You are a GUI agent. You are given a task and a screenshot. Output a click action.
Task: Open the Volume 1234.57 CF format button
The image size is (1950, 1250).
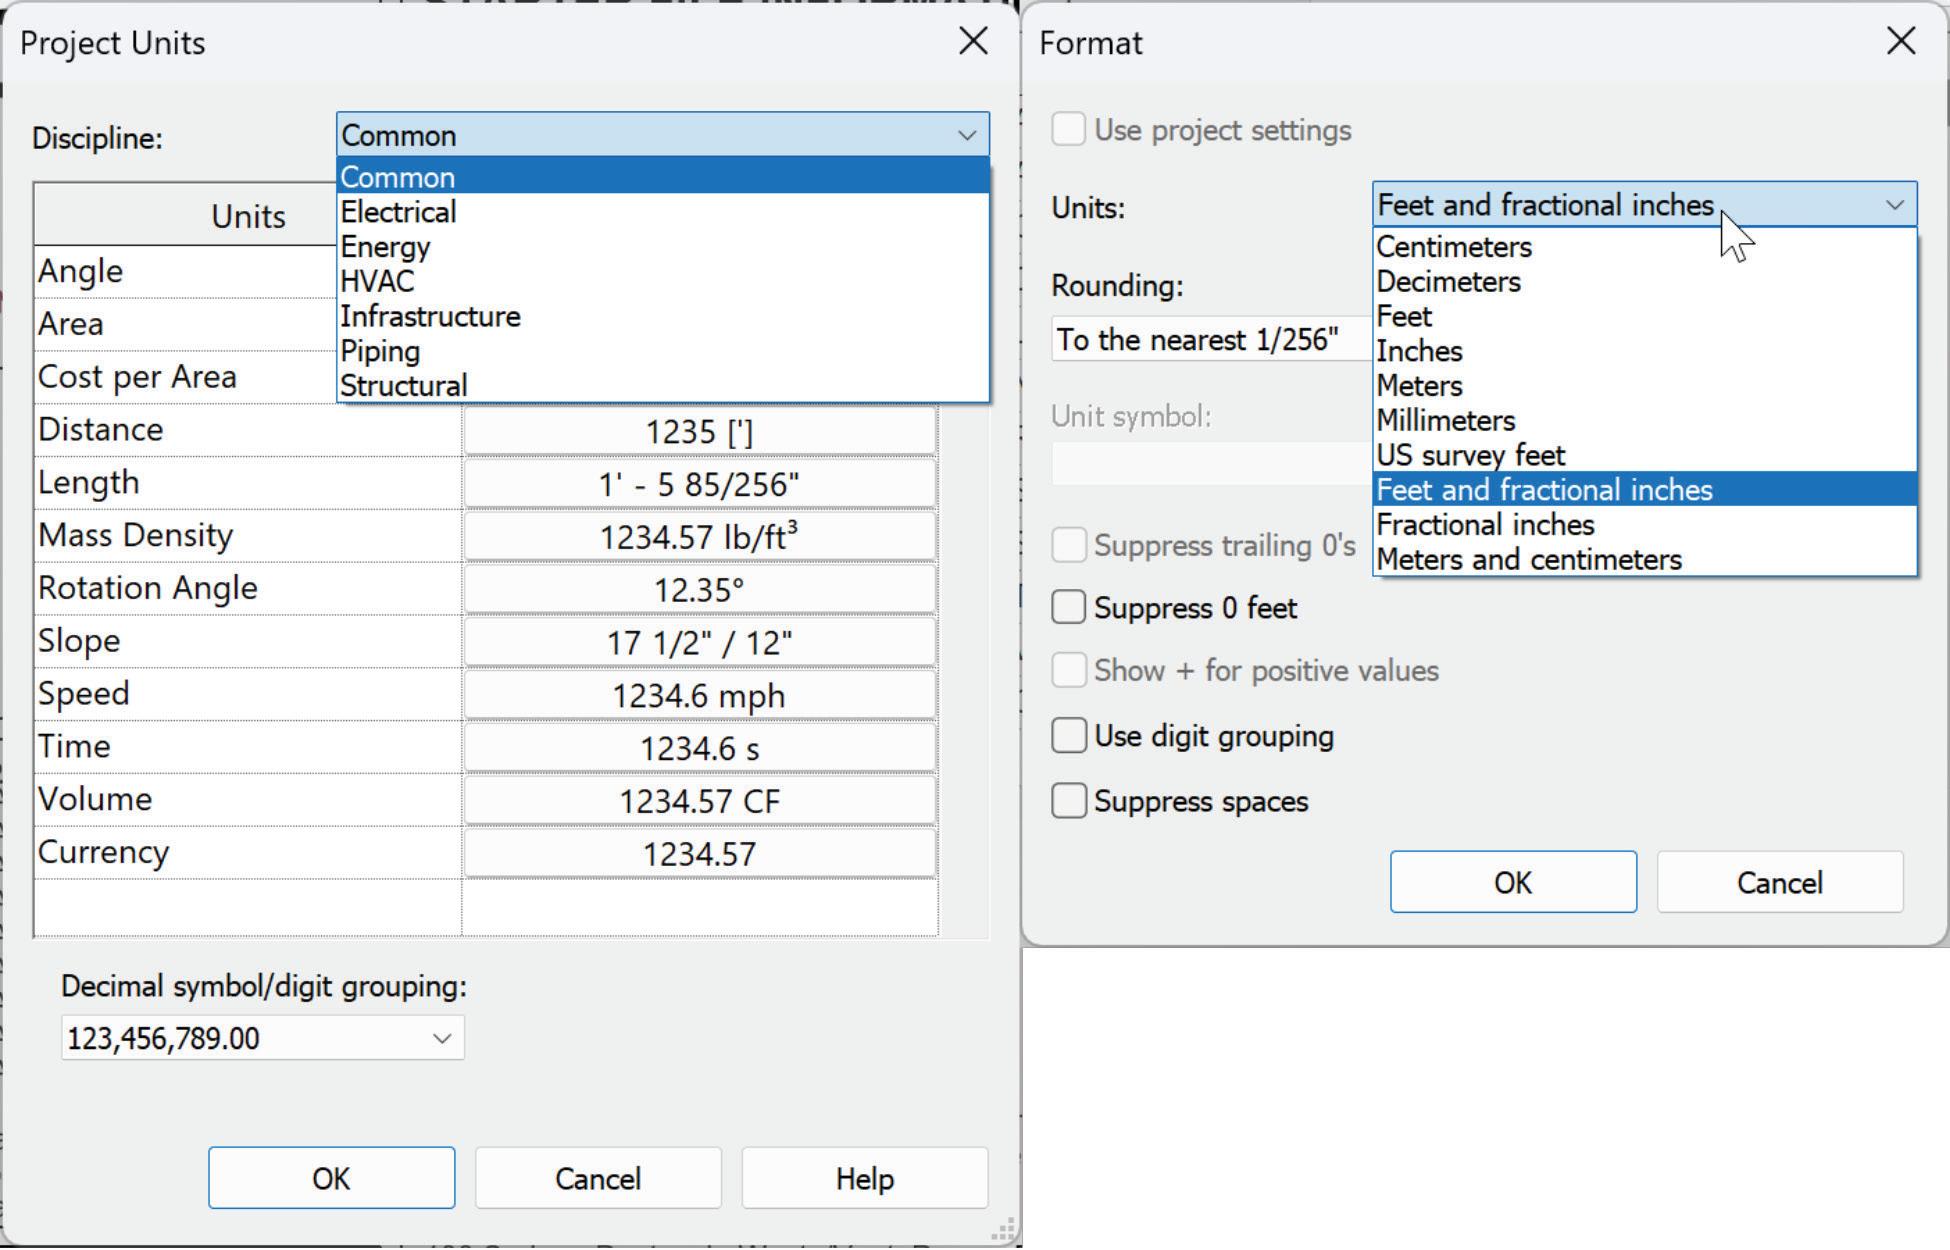(x=699, y=801)
